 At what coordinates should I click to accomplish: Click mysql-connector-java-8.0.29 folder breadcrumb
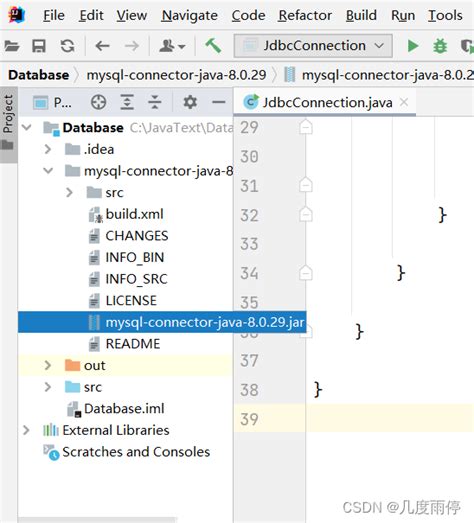(176, 75)
